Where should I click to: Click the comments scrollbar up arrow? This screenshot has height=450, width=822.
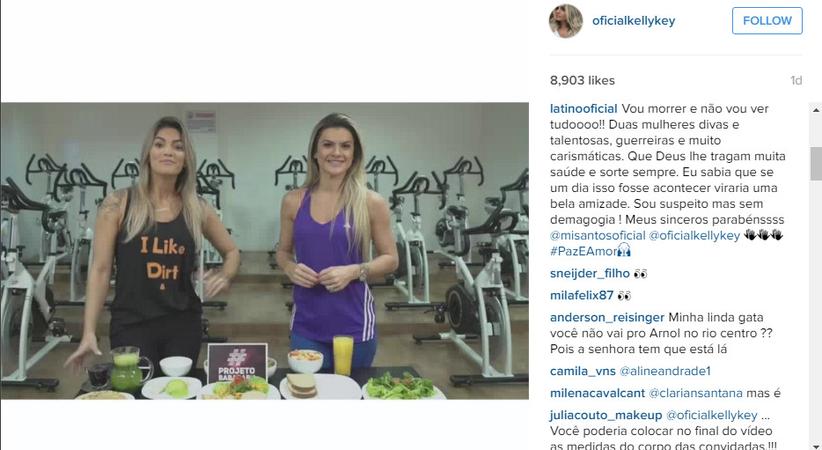816,110
